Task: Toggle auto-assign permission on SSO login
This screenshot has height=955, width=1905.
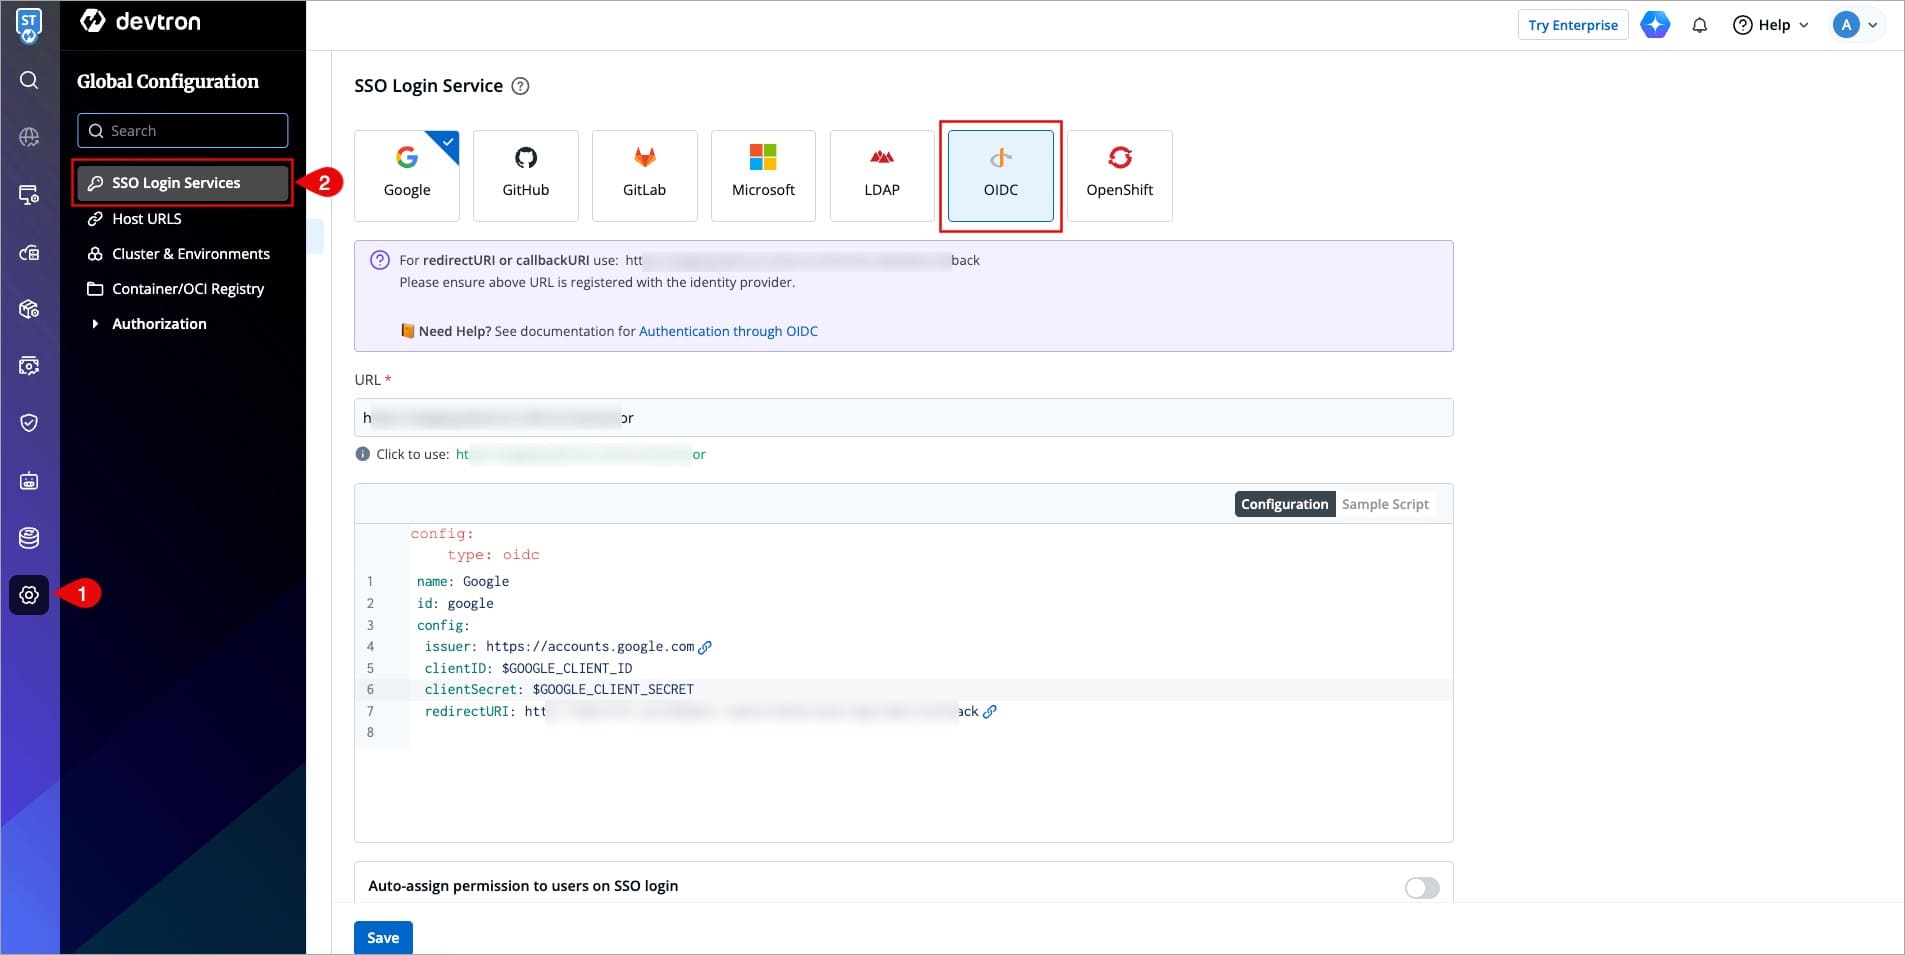Action: pyautogui.click(x=1421, y=888)
